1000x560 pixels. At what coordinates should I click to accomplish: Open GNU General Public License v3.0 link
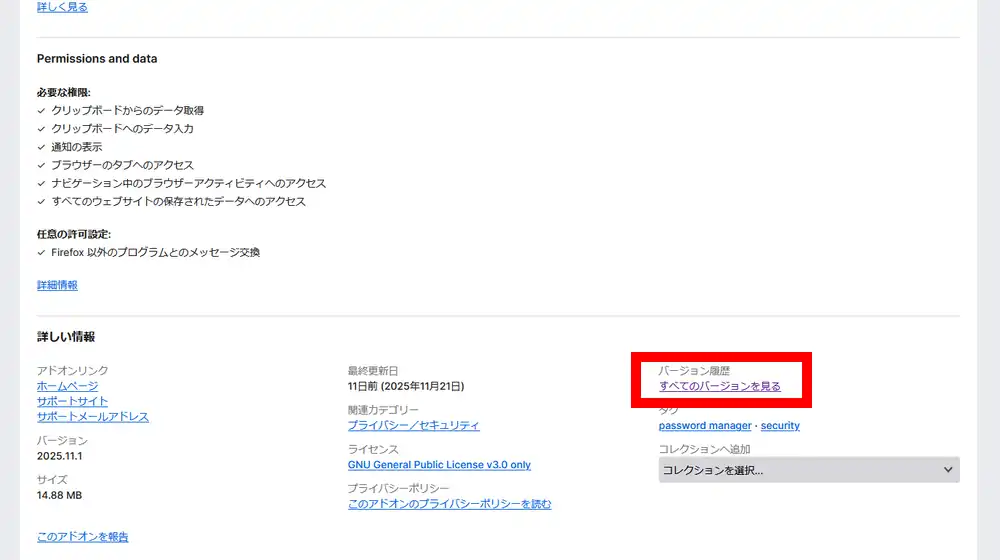(439, 465)
